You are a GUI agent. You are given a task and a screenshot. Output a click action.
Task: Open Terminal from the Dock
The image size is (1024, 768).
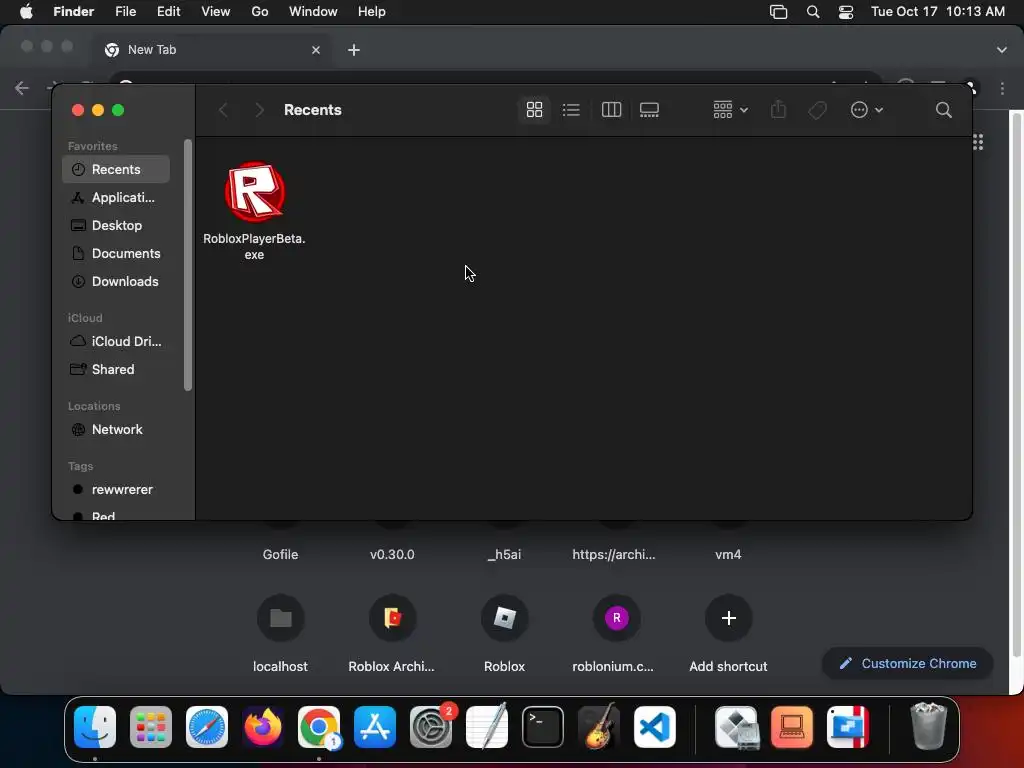point(543,727)
